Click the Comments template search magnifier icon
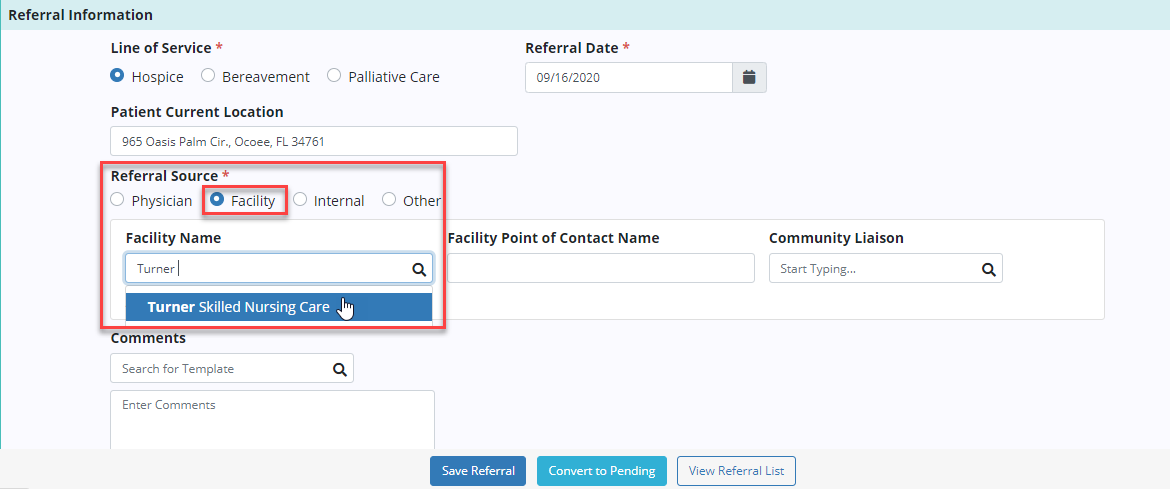The image size is (1170, 489). point(340,369)
